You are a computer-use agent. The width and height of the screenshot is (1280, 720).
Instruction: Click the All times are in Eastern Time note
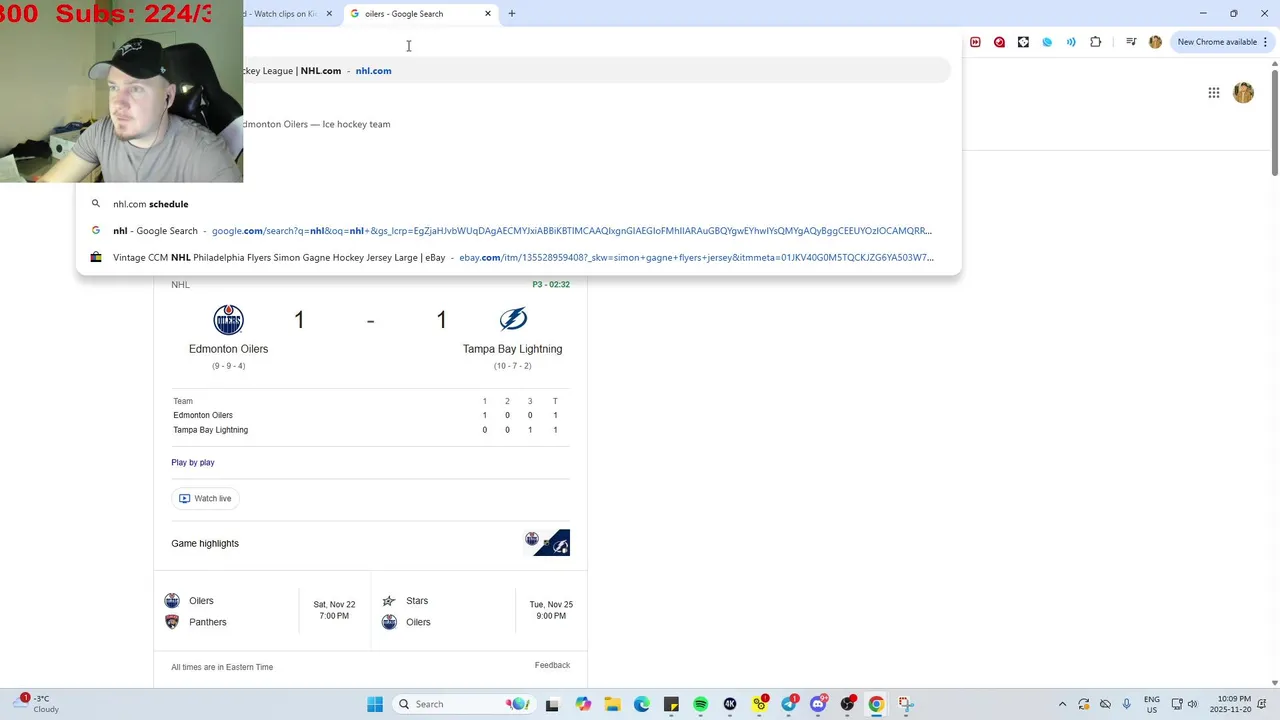click(222, 667)
